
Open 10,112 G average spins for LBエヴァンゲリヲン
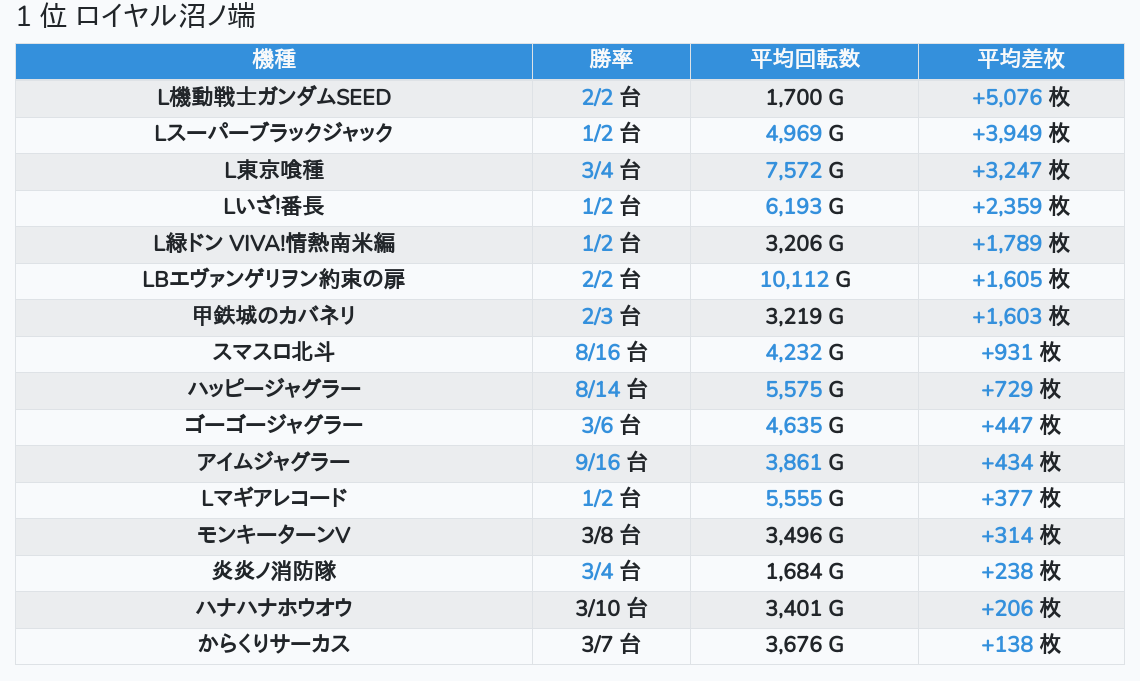tap(805, 280)
